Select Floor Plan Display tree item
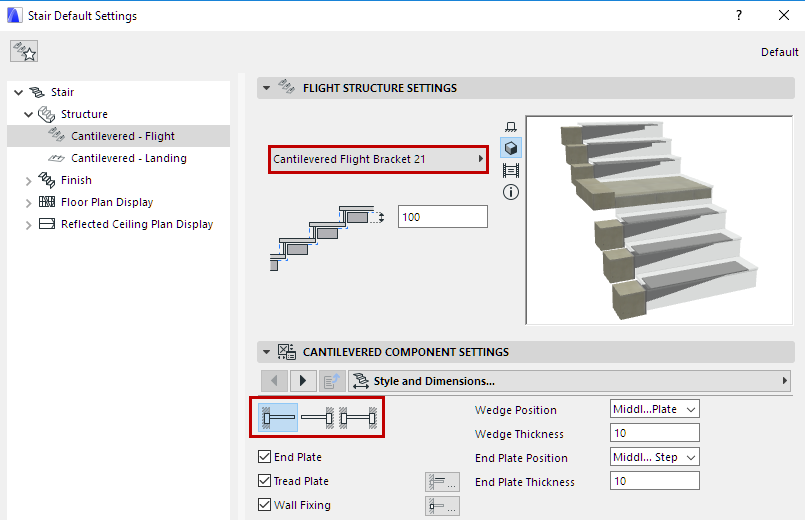The width and height of the screenshot is (805, 520). (x=107, y=202)
